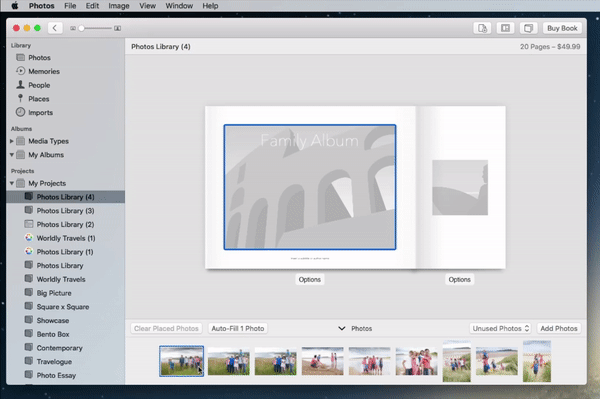600x399 pixels.
Task: Open the book settings toolbar icon
Action: [528, 28]
